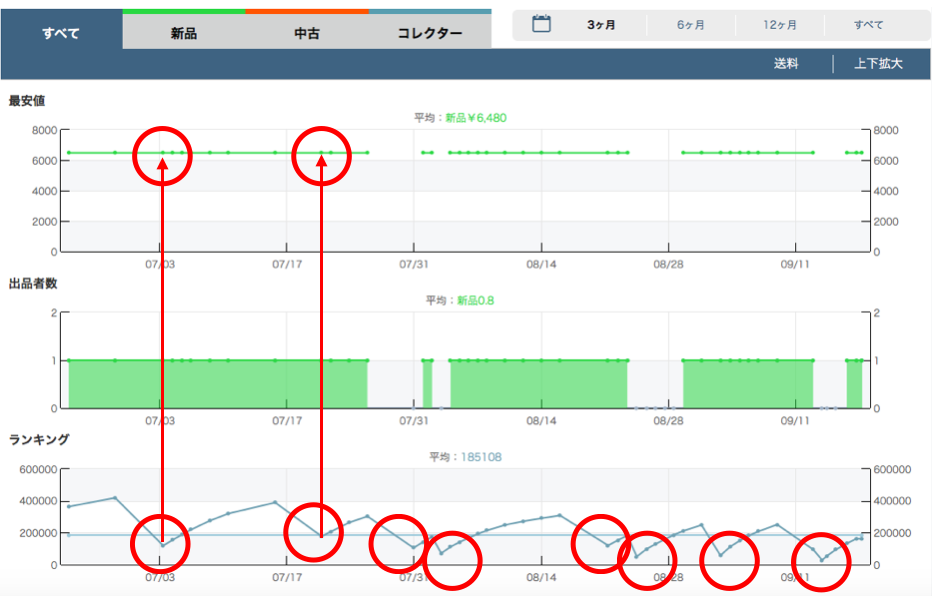Toggle 上下拡大 chart expansion
The height and width of the screenshot is (596, 932).
879,64
